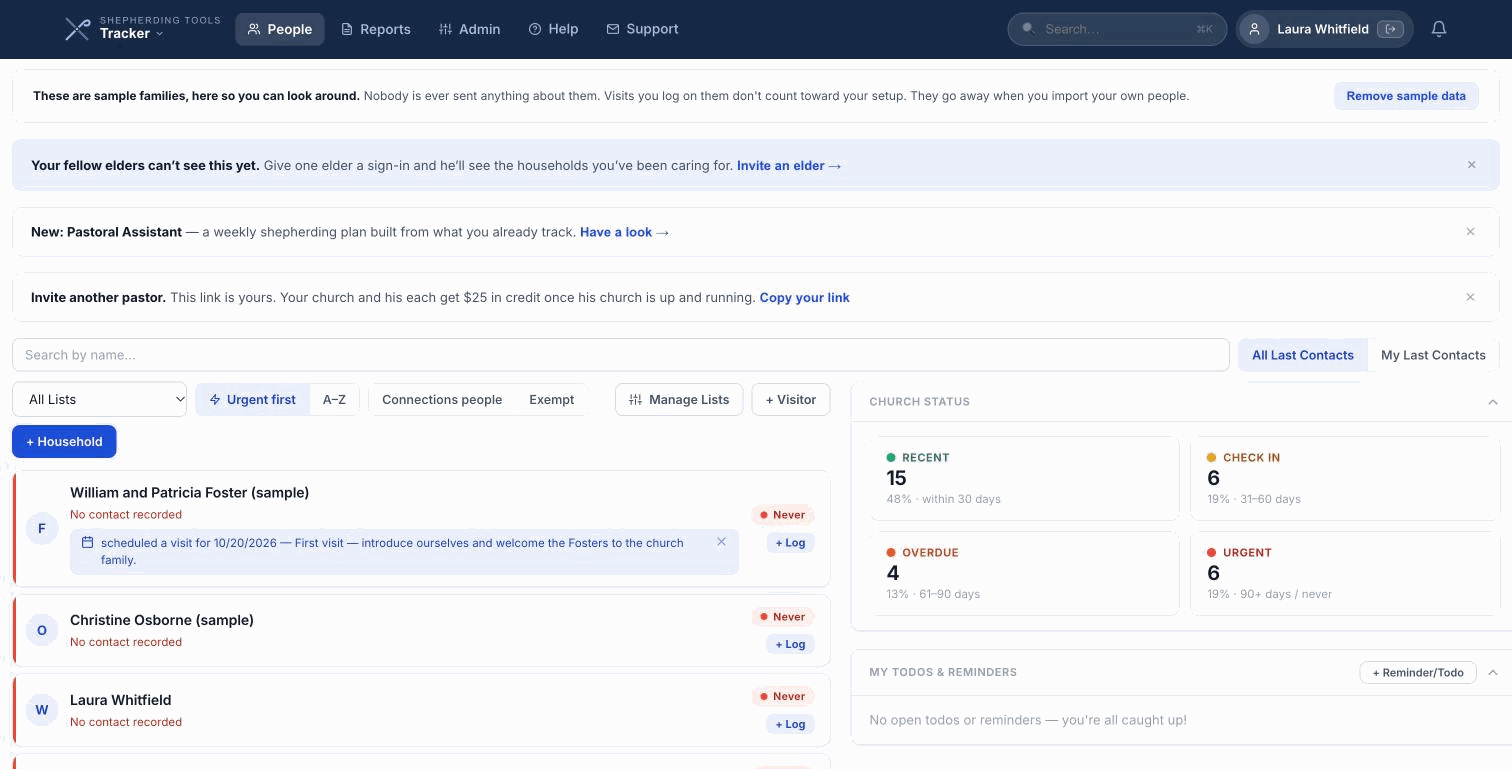
Task: Log a contact for William and Patricia Foster
Action: tap(790, 543)
